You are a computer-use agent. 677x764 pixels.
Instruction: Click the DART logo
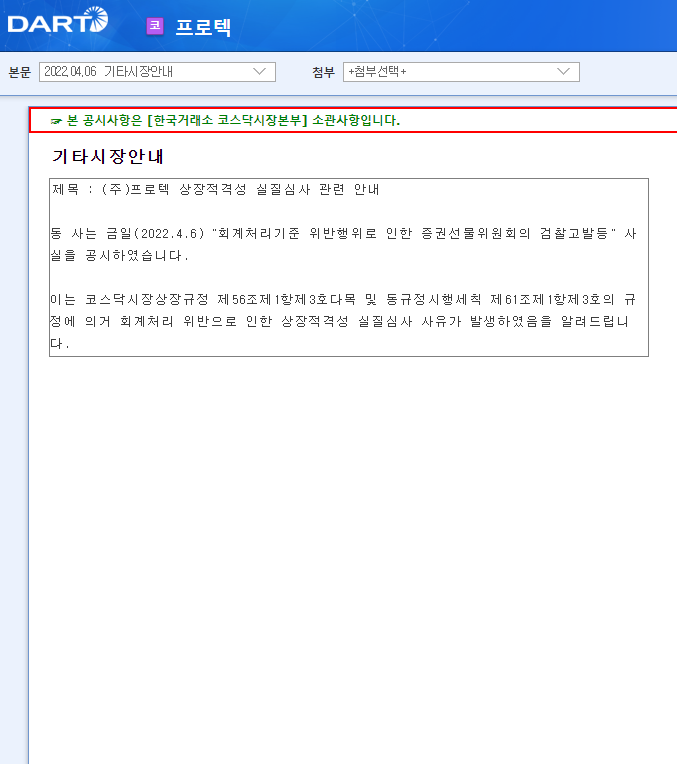coord(58,20)
